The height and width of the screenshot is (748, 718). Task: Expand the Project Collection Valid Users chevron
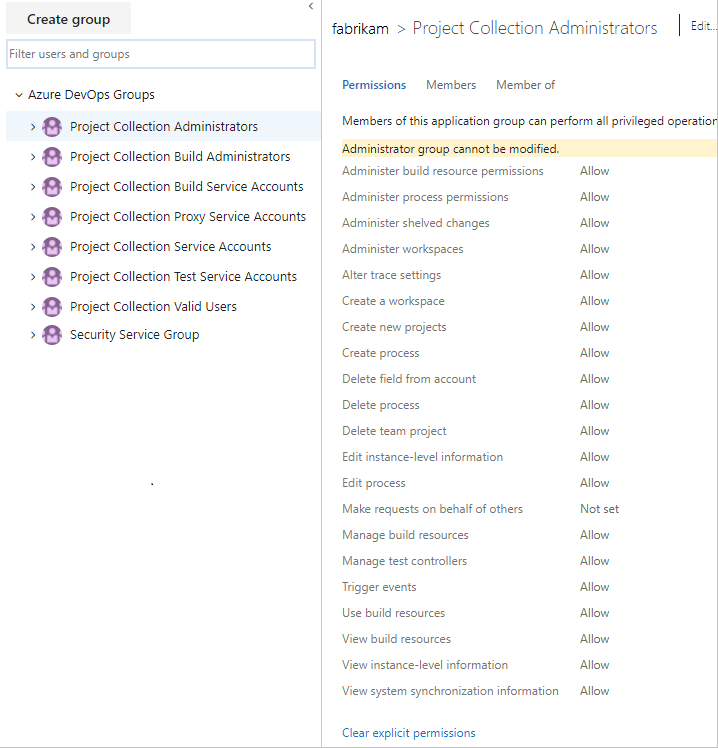click(x=33, y=307)
